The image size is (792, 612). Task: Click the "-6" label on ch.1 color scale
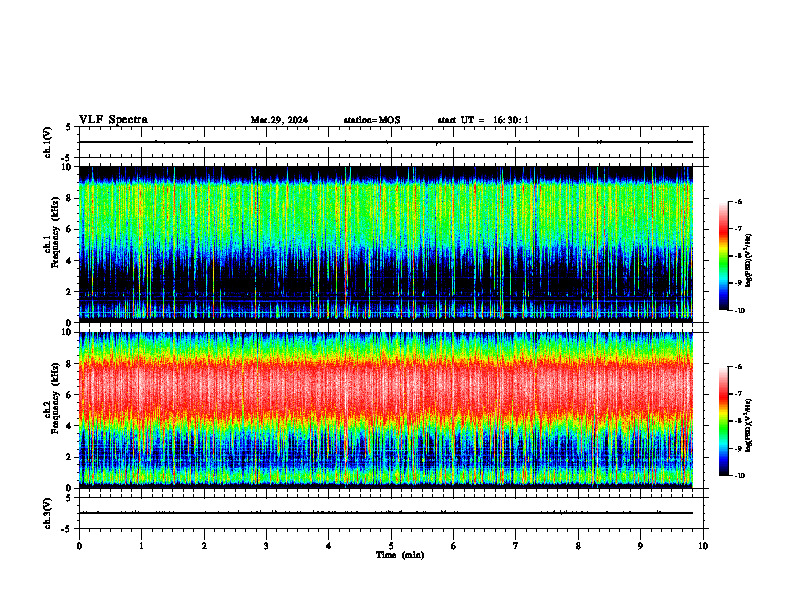(x=738, y=202)
